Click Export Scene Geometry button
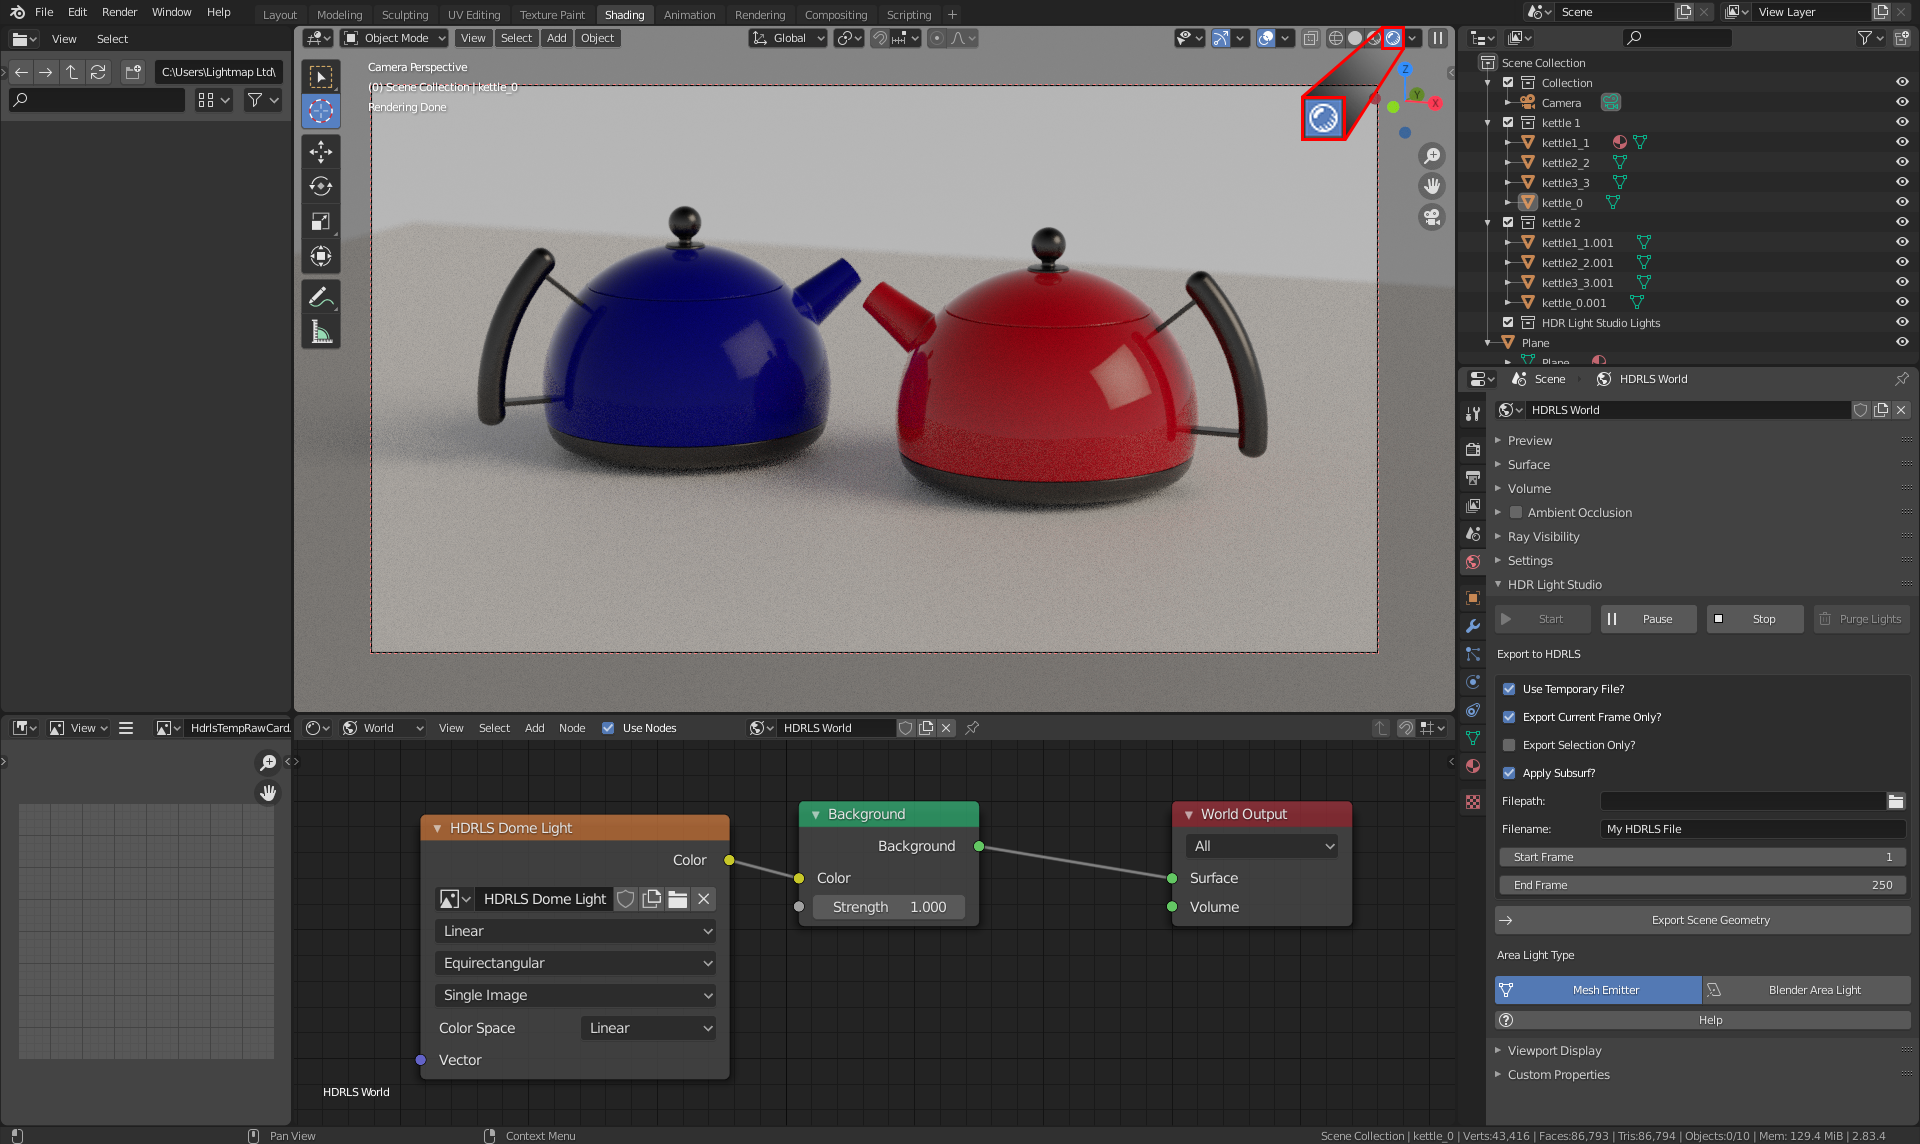The width and height of the screenshot is (1920, 1144). point(1702,920)
